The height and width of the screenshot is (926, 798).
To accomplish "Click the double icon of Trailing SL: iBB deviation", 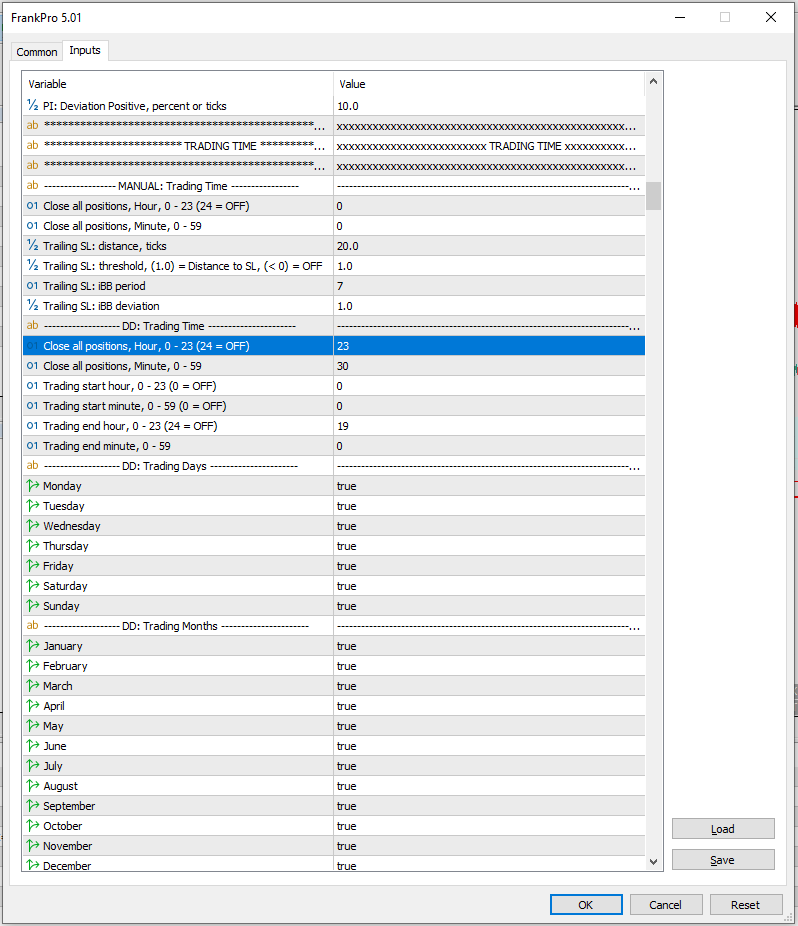I will point(32,306).
